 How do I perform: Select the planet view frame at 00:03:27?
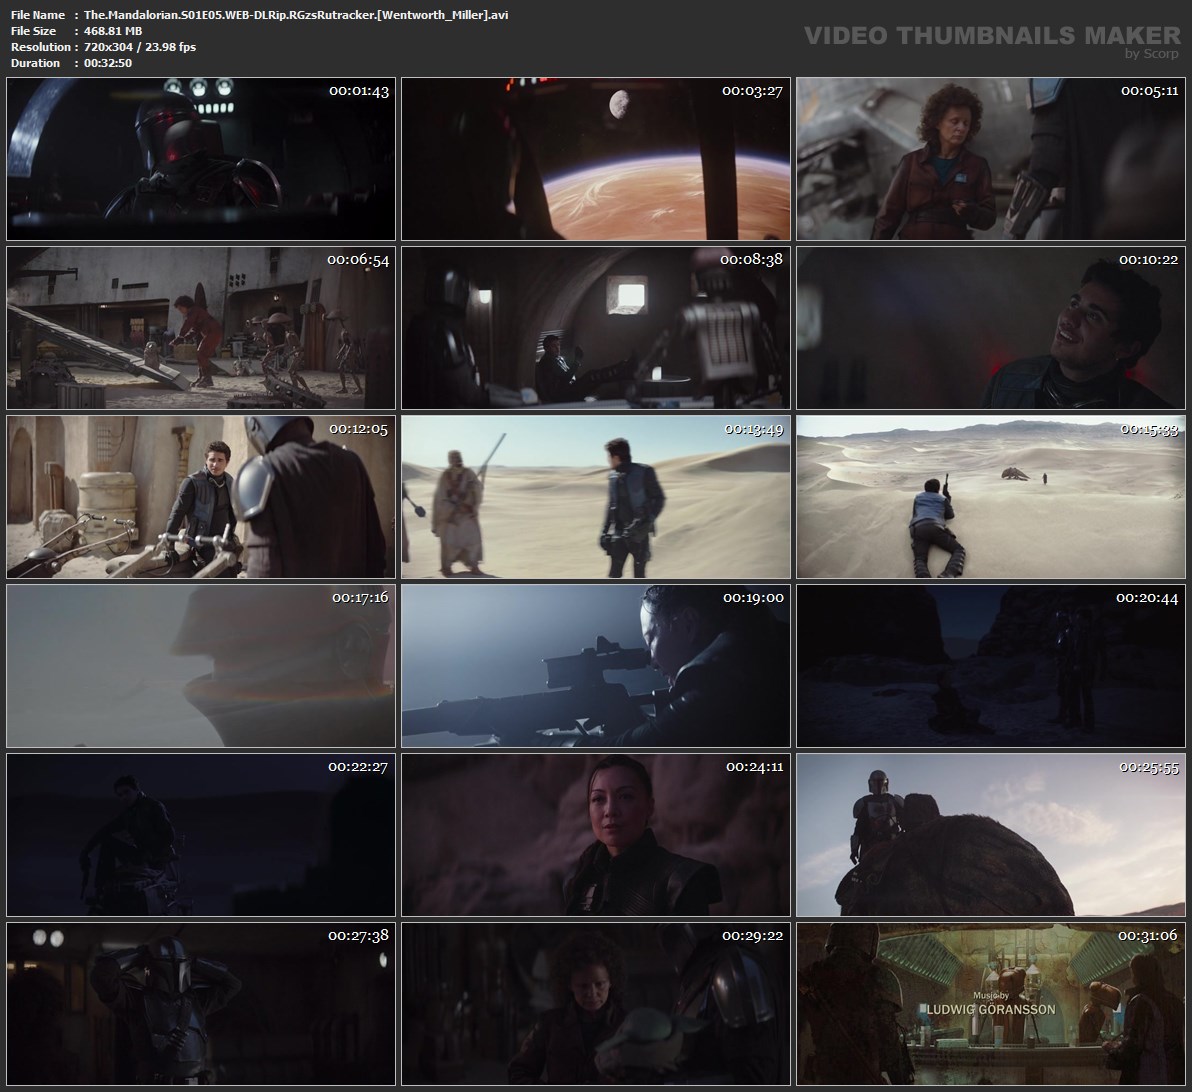(596, 159)
